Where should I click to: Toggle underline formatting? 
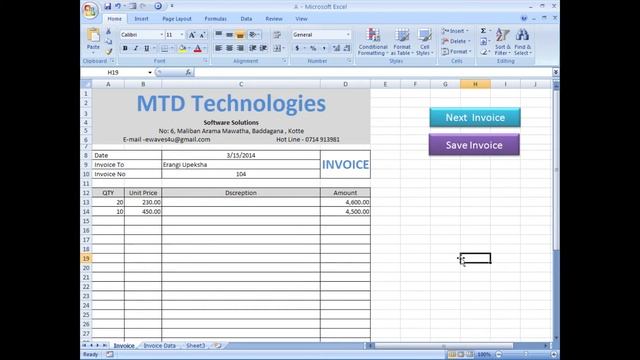pos(147,49)
